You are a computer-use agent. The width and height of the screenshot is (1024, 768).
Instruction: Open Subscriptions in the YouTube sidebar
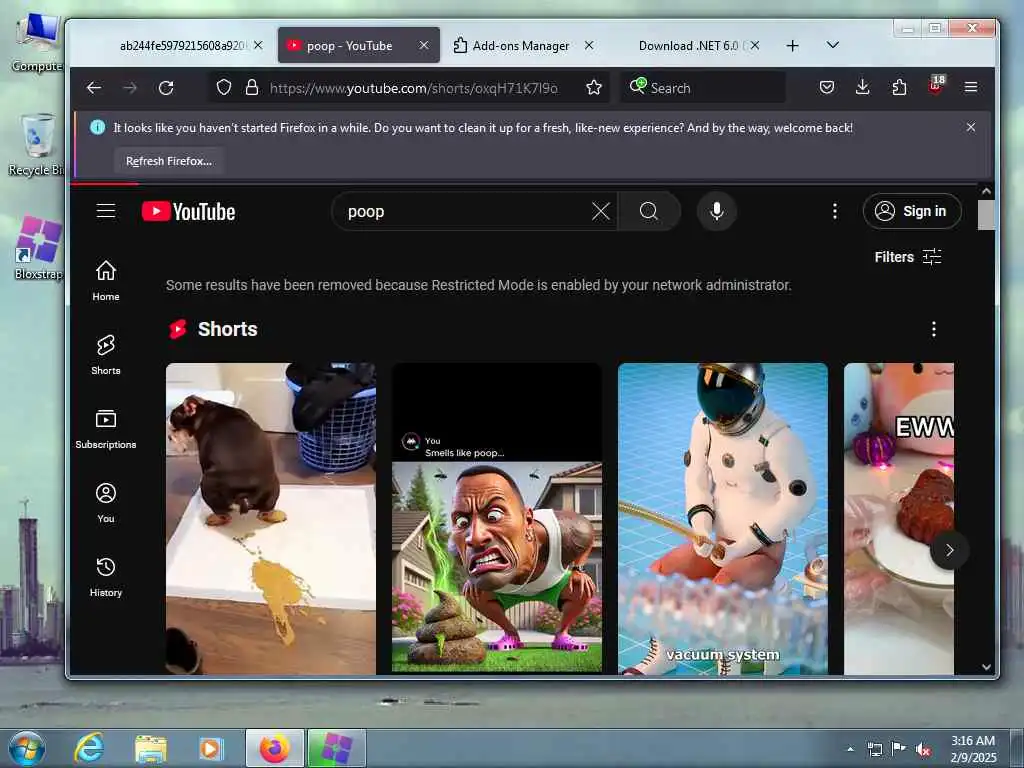[106, 428]
